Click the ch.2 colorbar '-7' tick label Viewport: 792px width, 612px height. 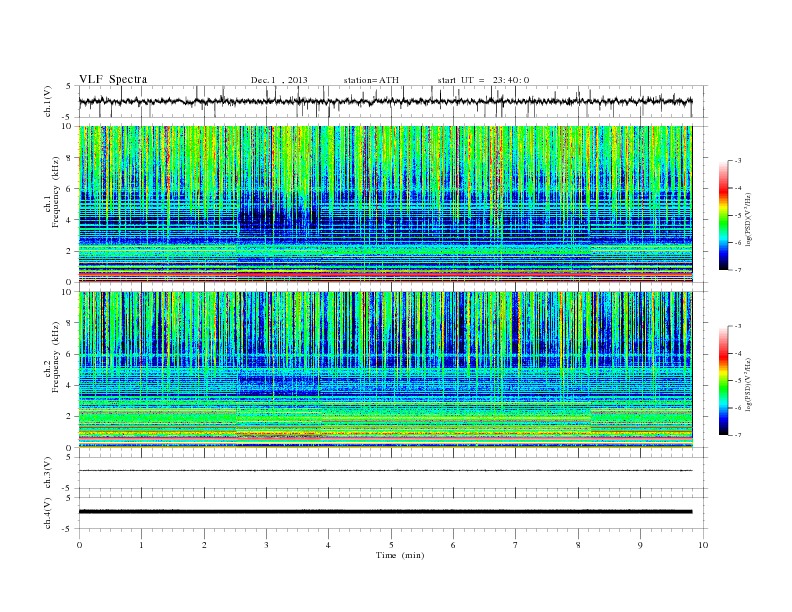coord(738,435)
